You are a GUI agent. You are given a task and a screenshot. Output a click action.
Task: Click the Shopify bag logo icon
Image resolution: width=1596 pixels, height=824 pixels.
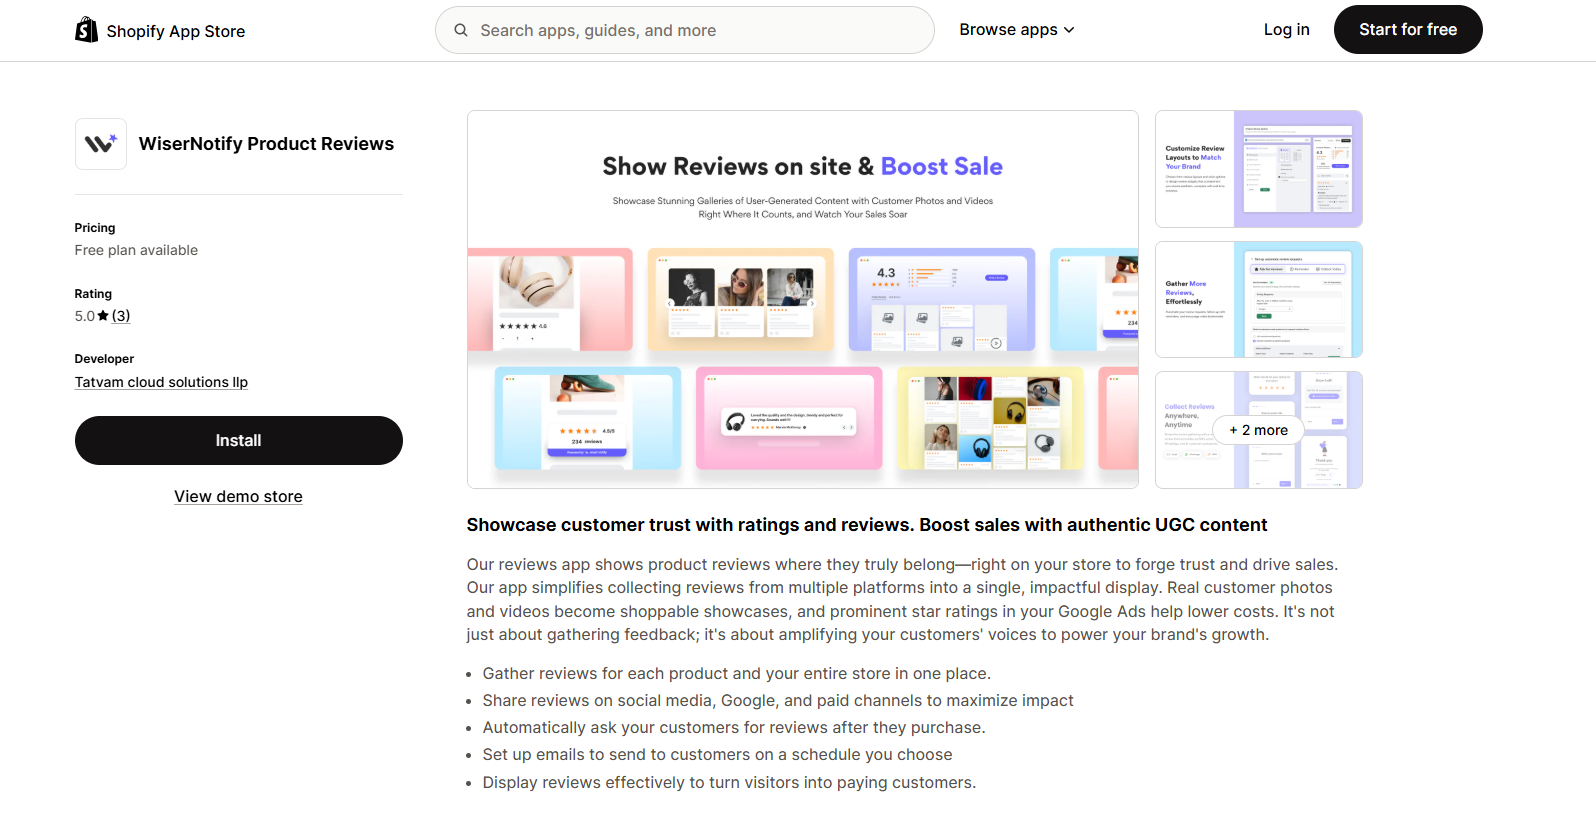[x=87, y=30]
